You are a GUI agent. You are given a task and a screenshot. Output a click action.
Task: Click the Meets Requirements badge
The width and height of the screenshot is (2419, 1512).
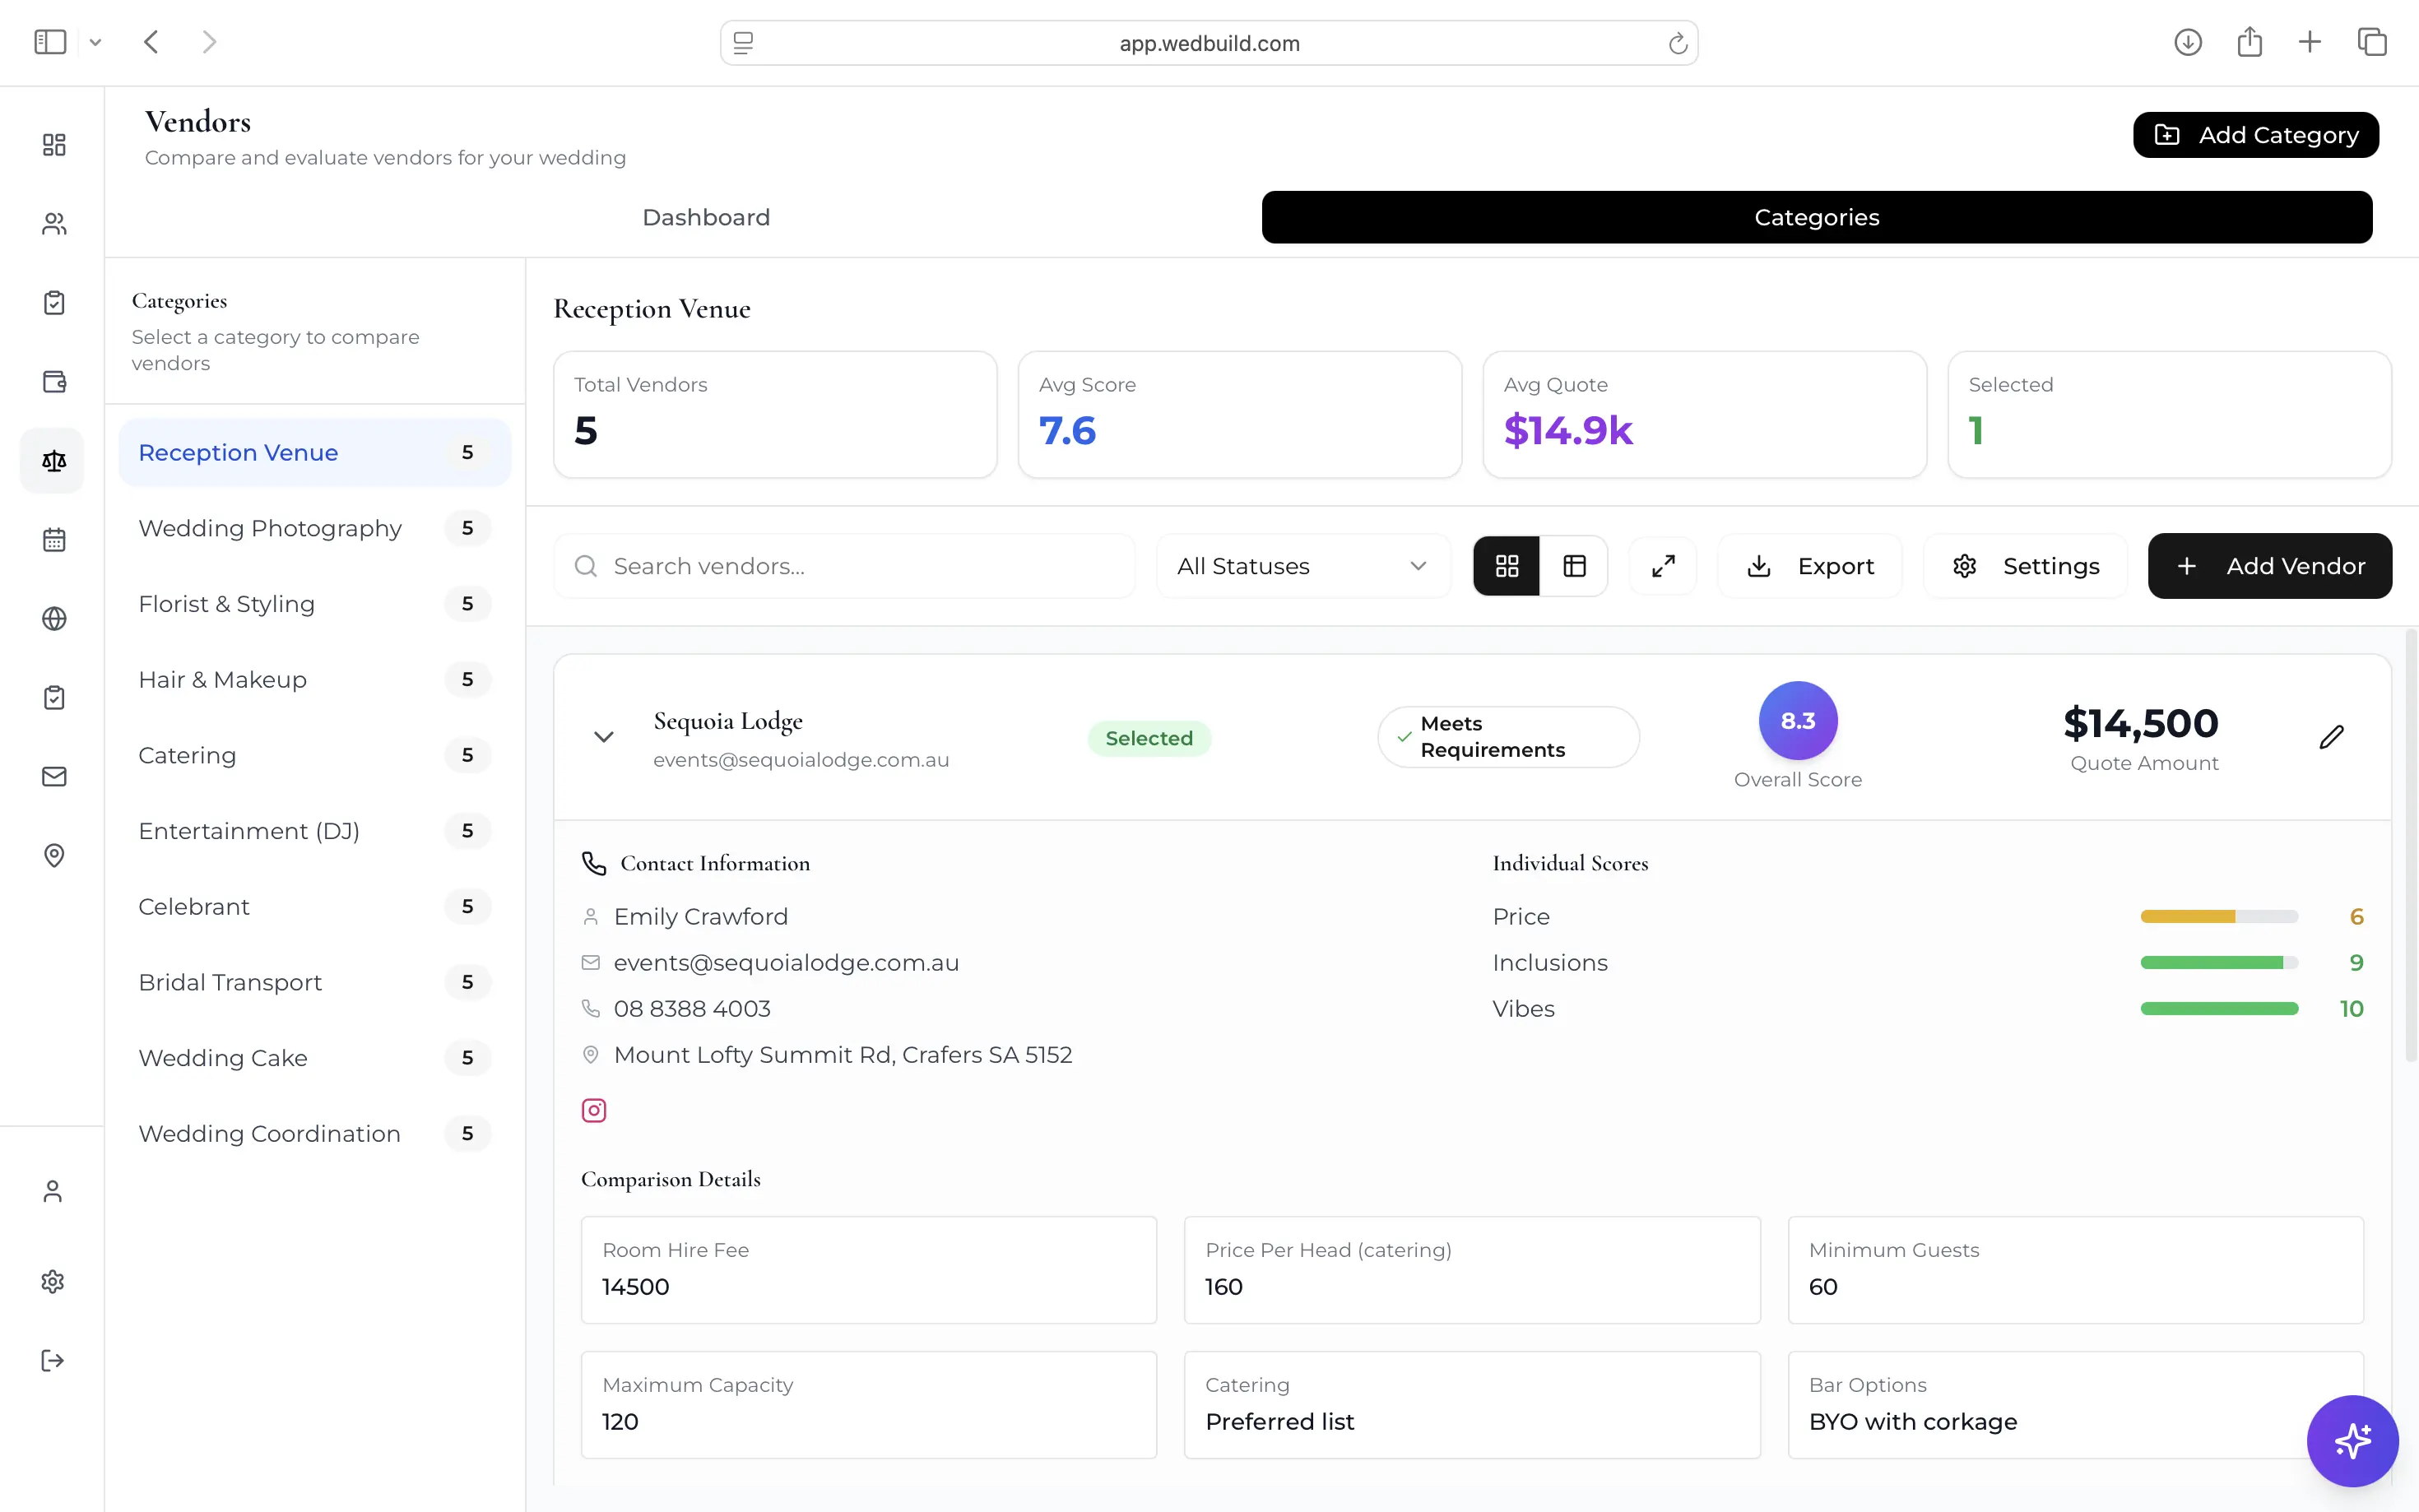1508,737
